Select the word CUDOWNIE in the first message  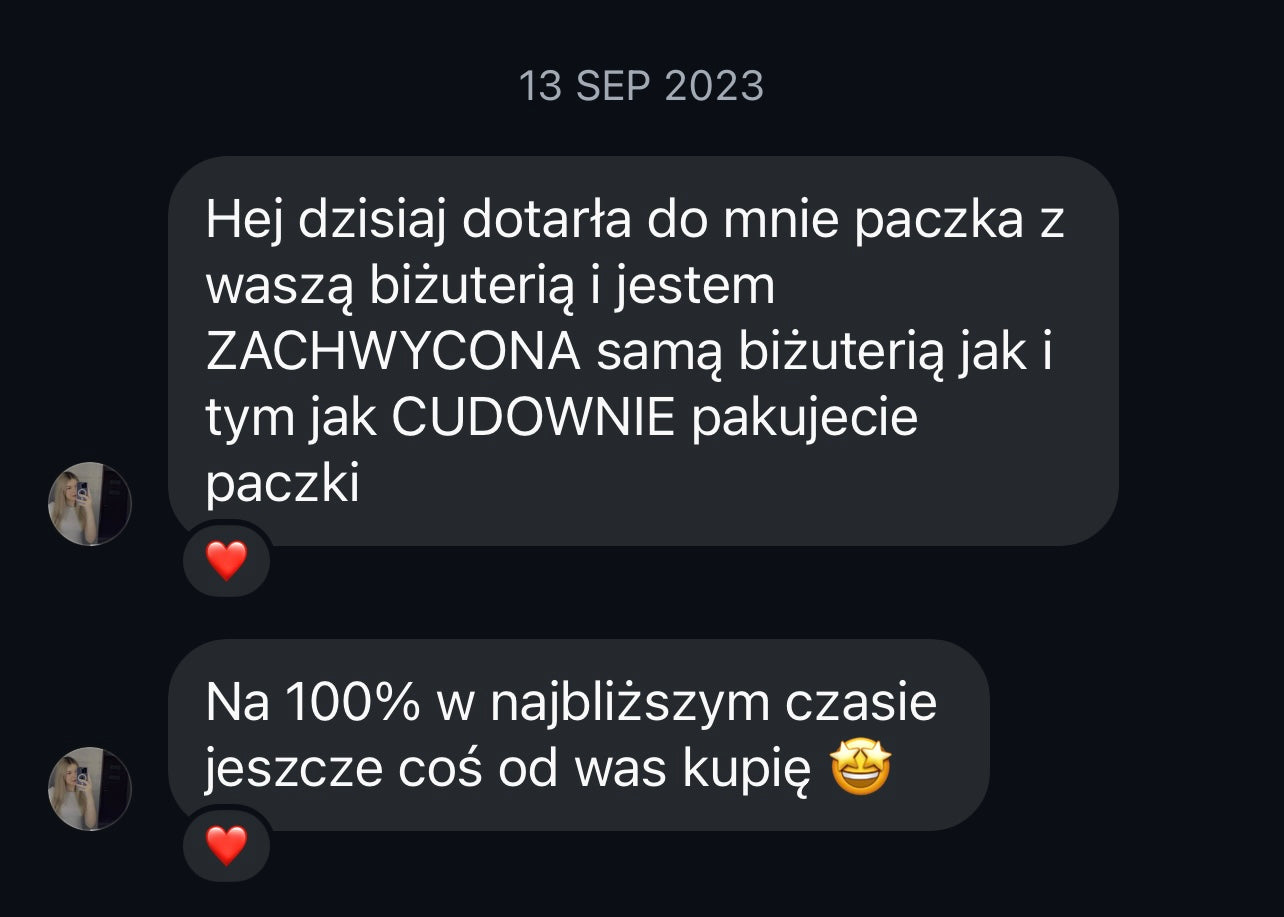click(533, 419)
